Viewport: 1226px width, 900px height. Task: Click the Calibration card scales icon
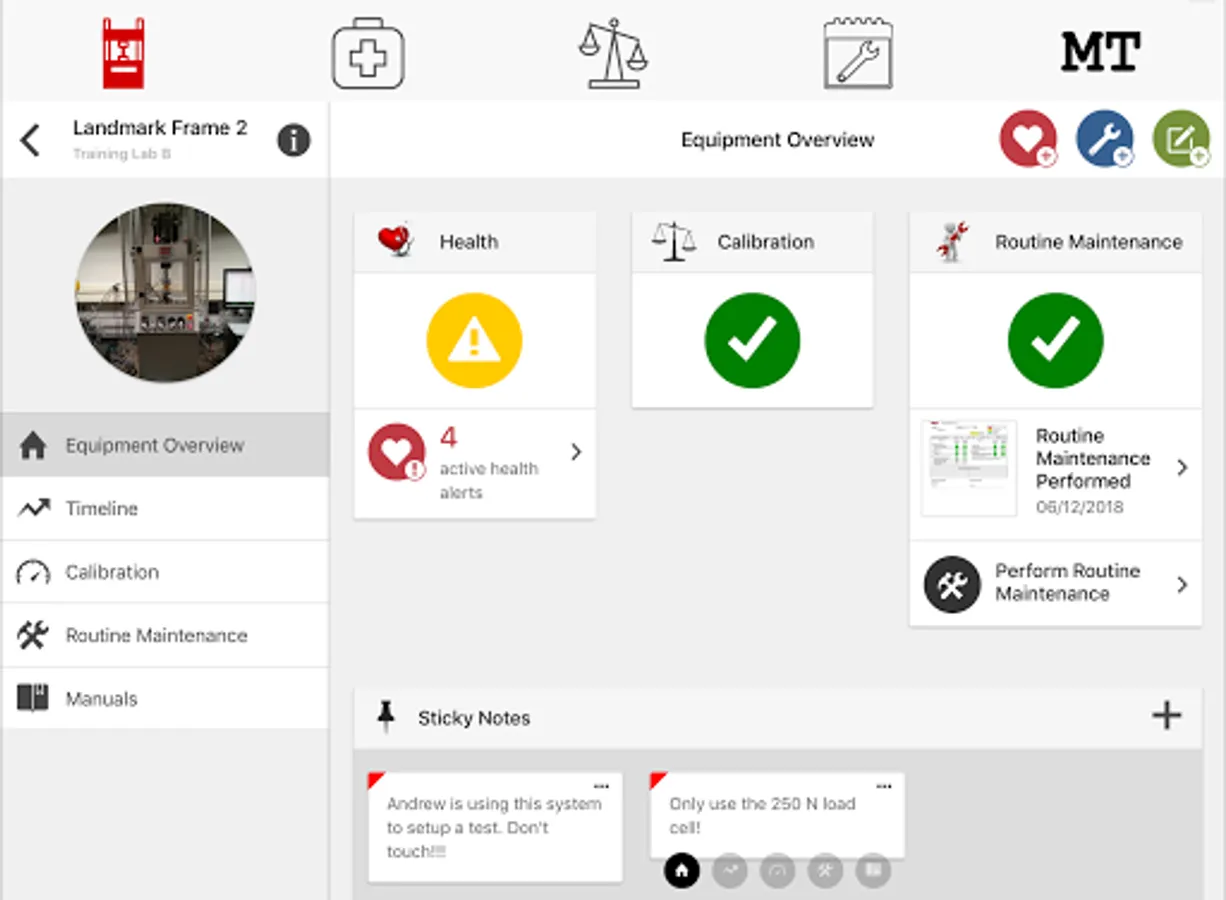(673, 241)
